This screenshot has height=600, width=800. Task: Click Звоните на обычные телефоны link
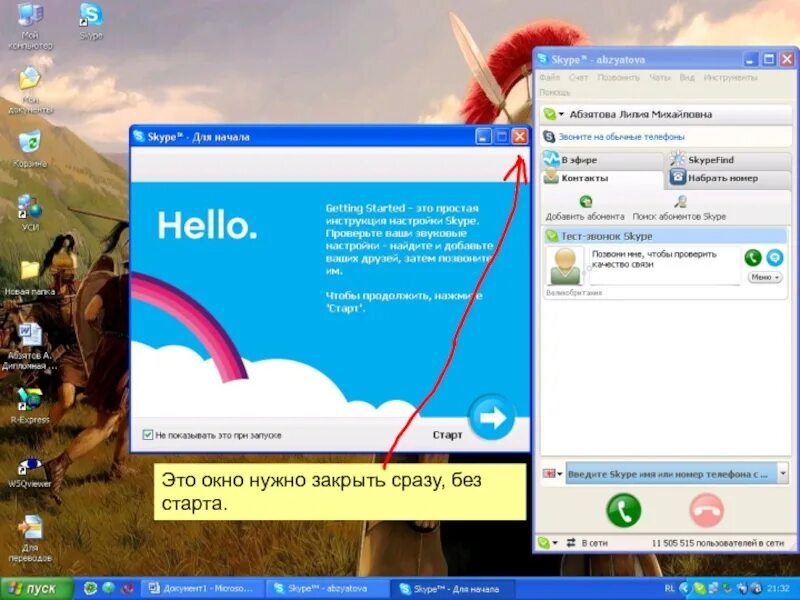621,137
